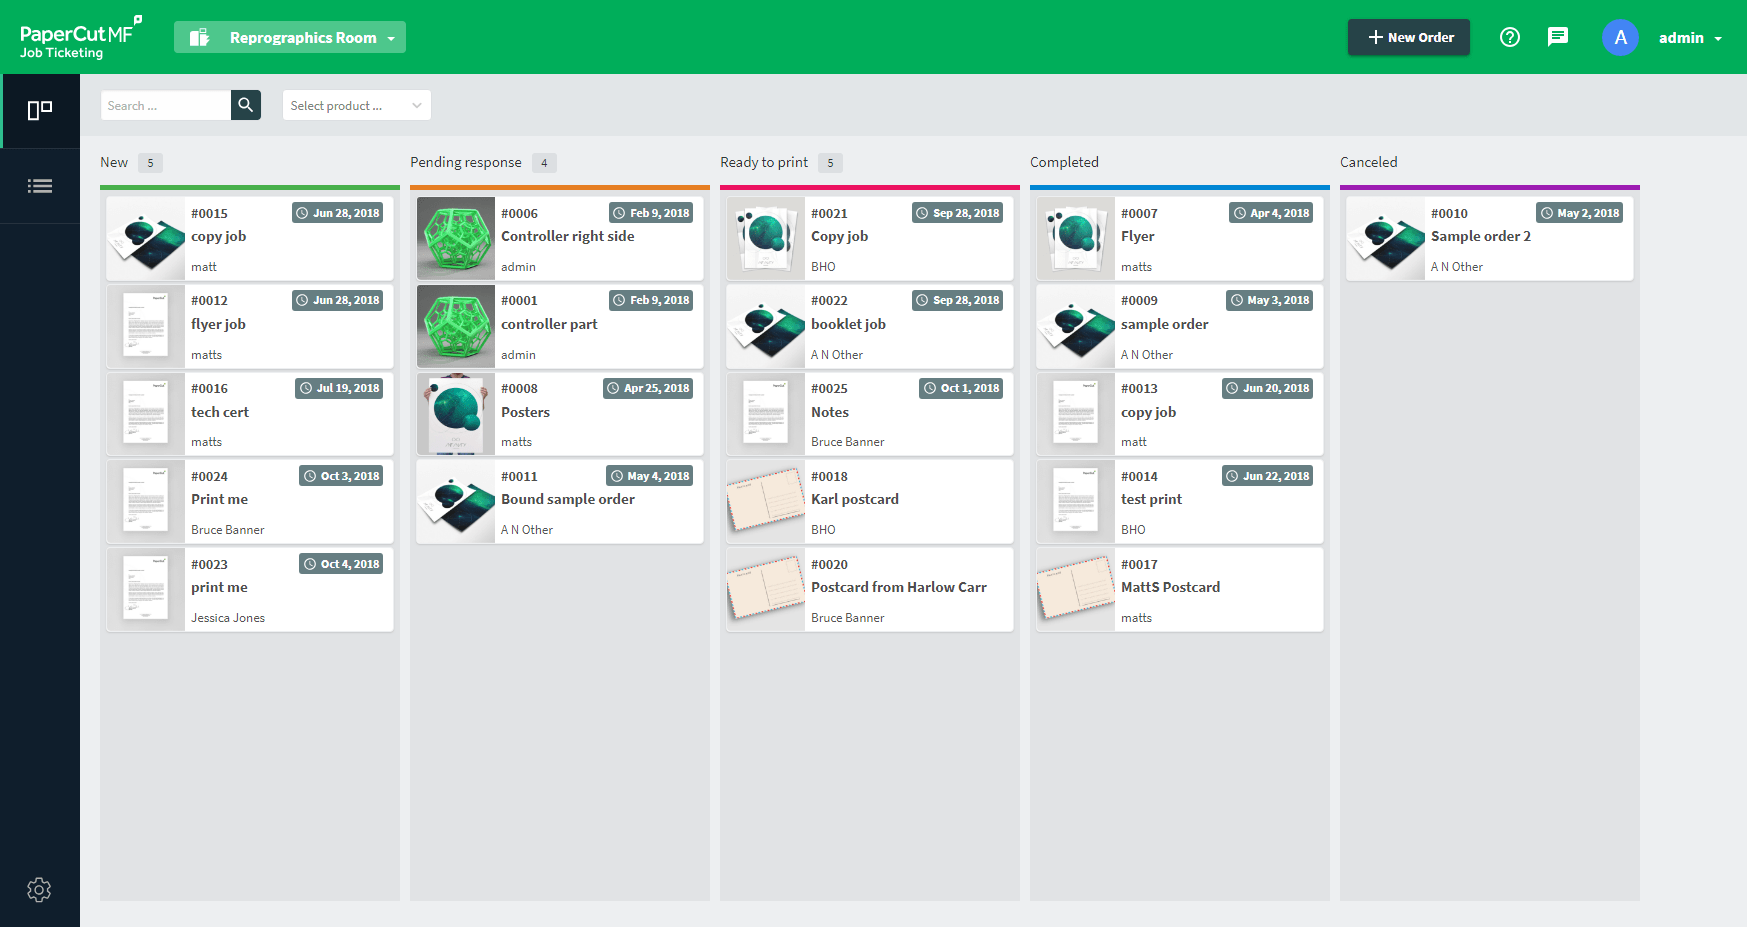The image size is (1747, 927).
Task: Open order #0015 copy job card
Action: [x=250, y=239]
